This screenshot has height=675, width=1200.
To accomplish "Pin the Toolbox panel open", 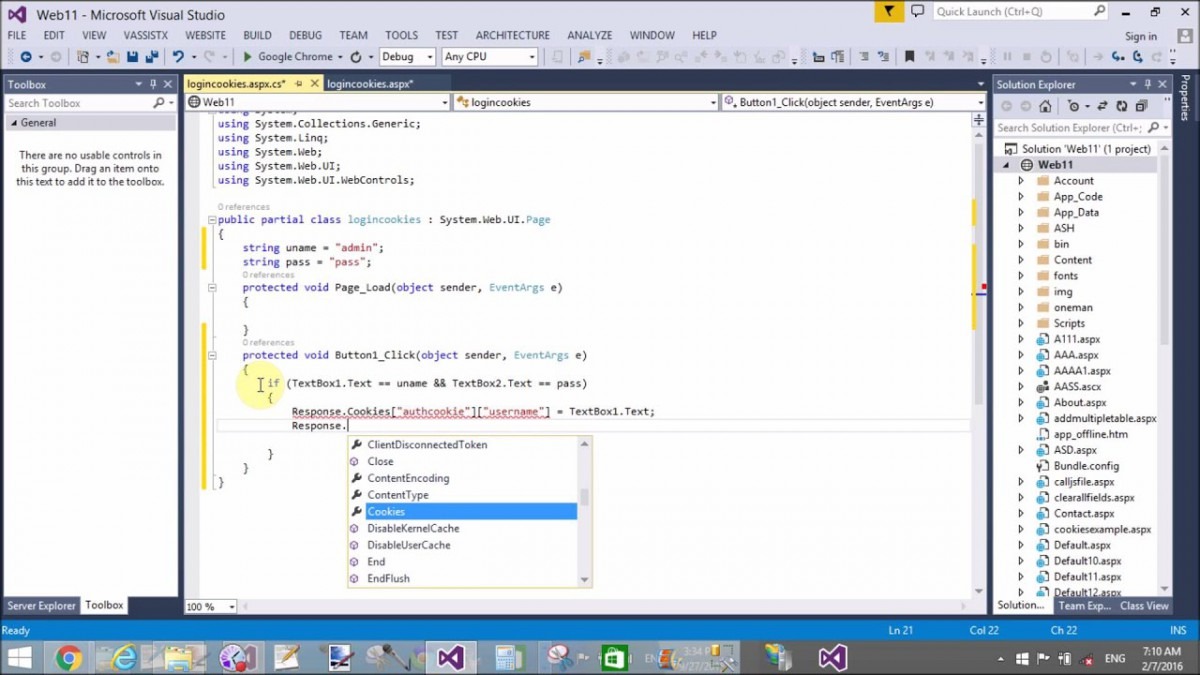I will [153, 84].
